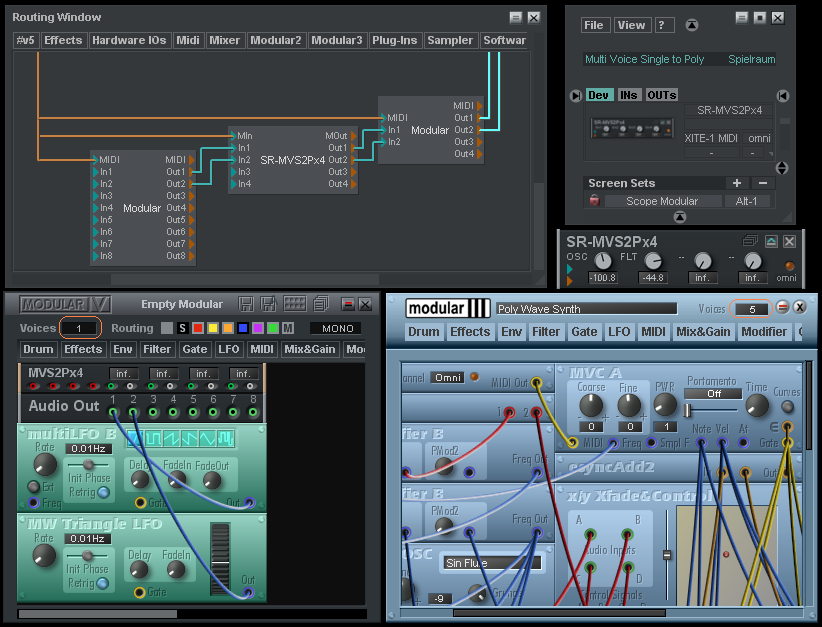Viewport: 822px width, 627px height.
Task: Toggle the M routing button
Action: [x=288, y=328]
